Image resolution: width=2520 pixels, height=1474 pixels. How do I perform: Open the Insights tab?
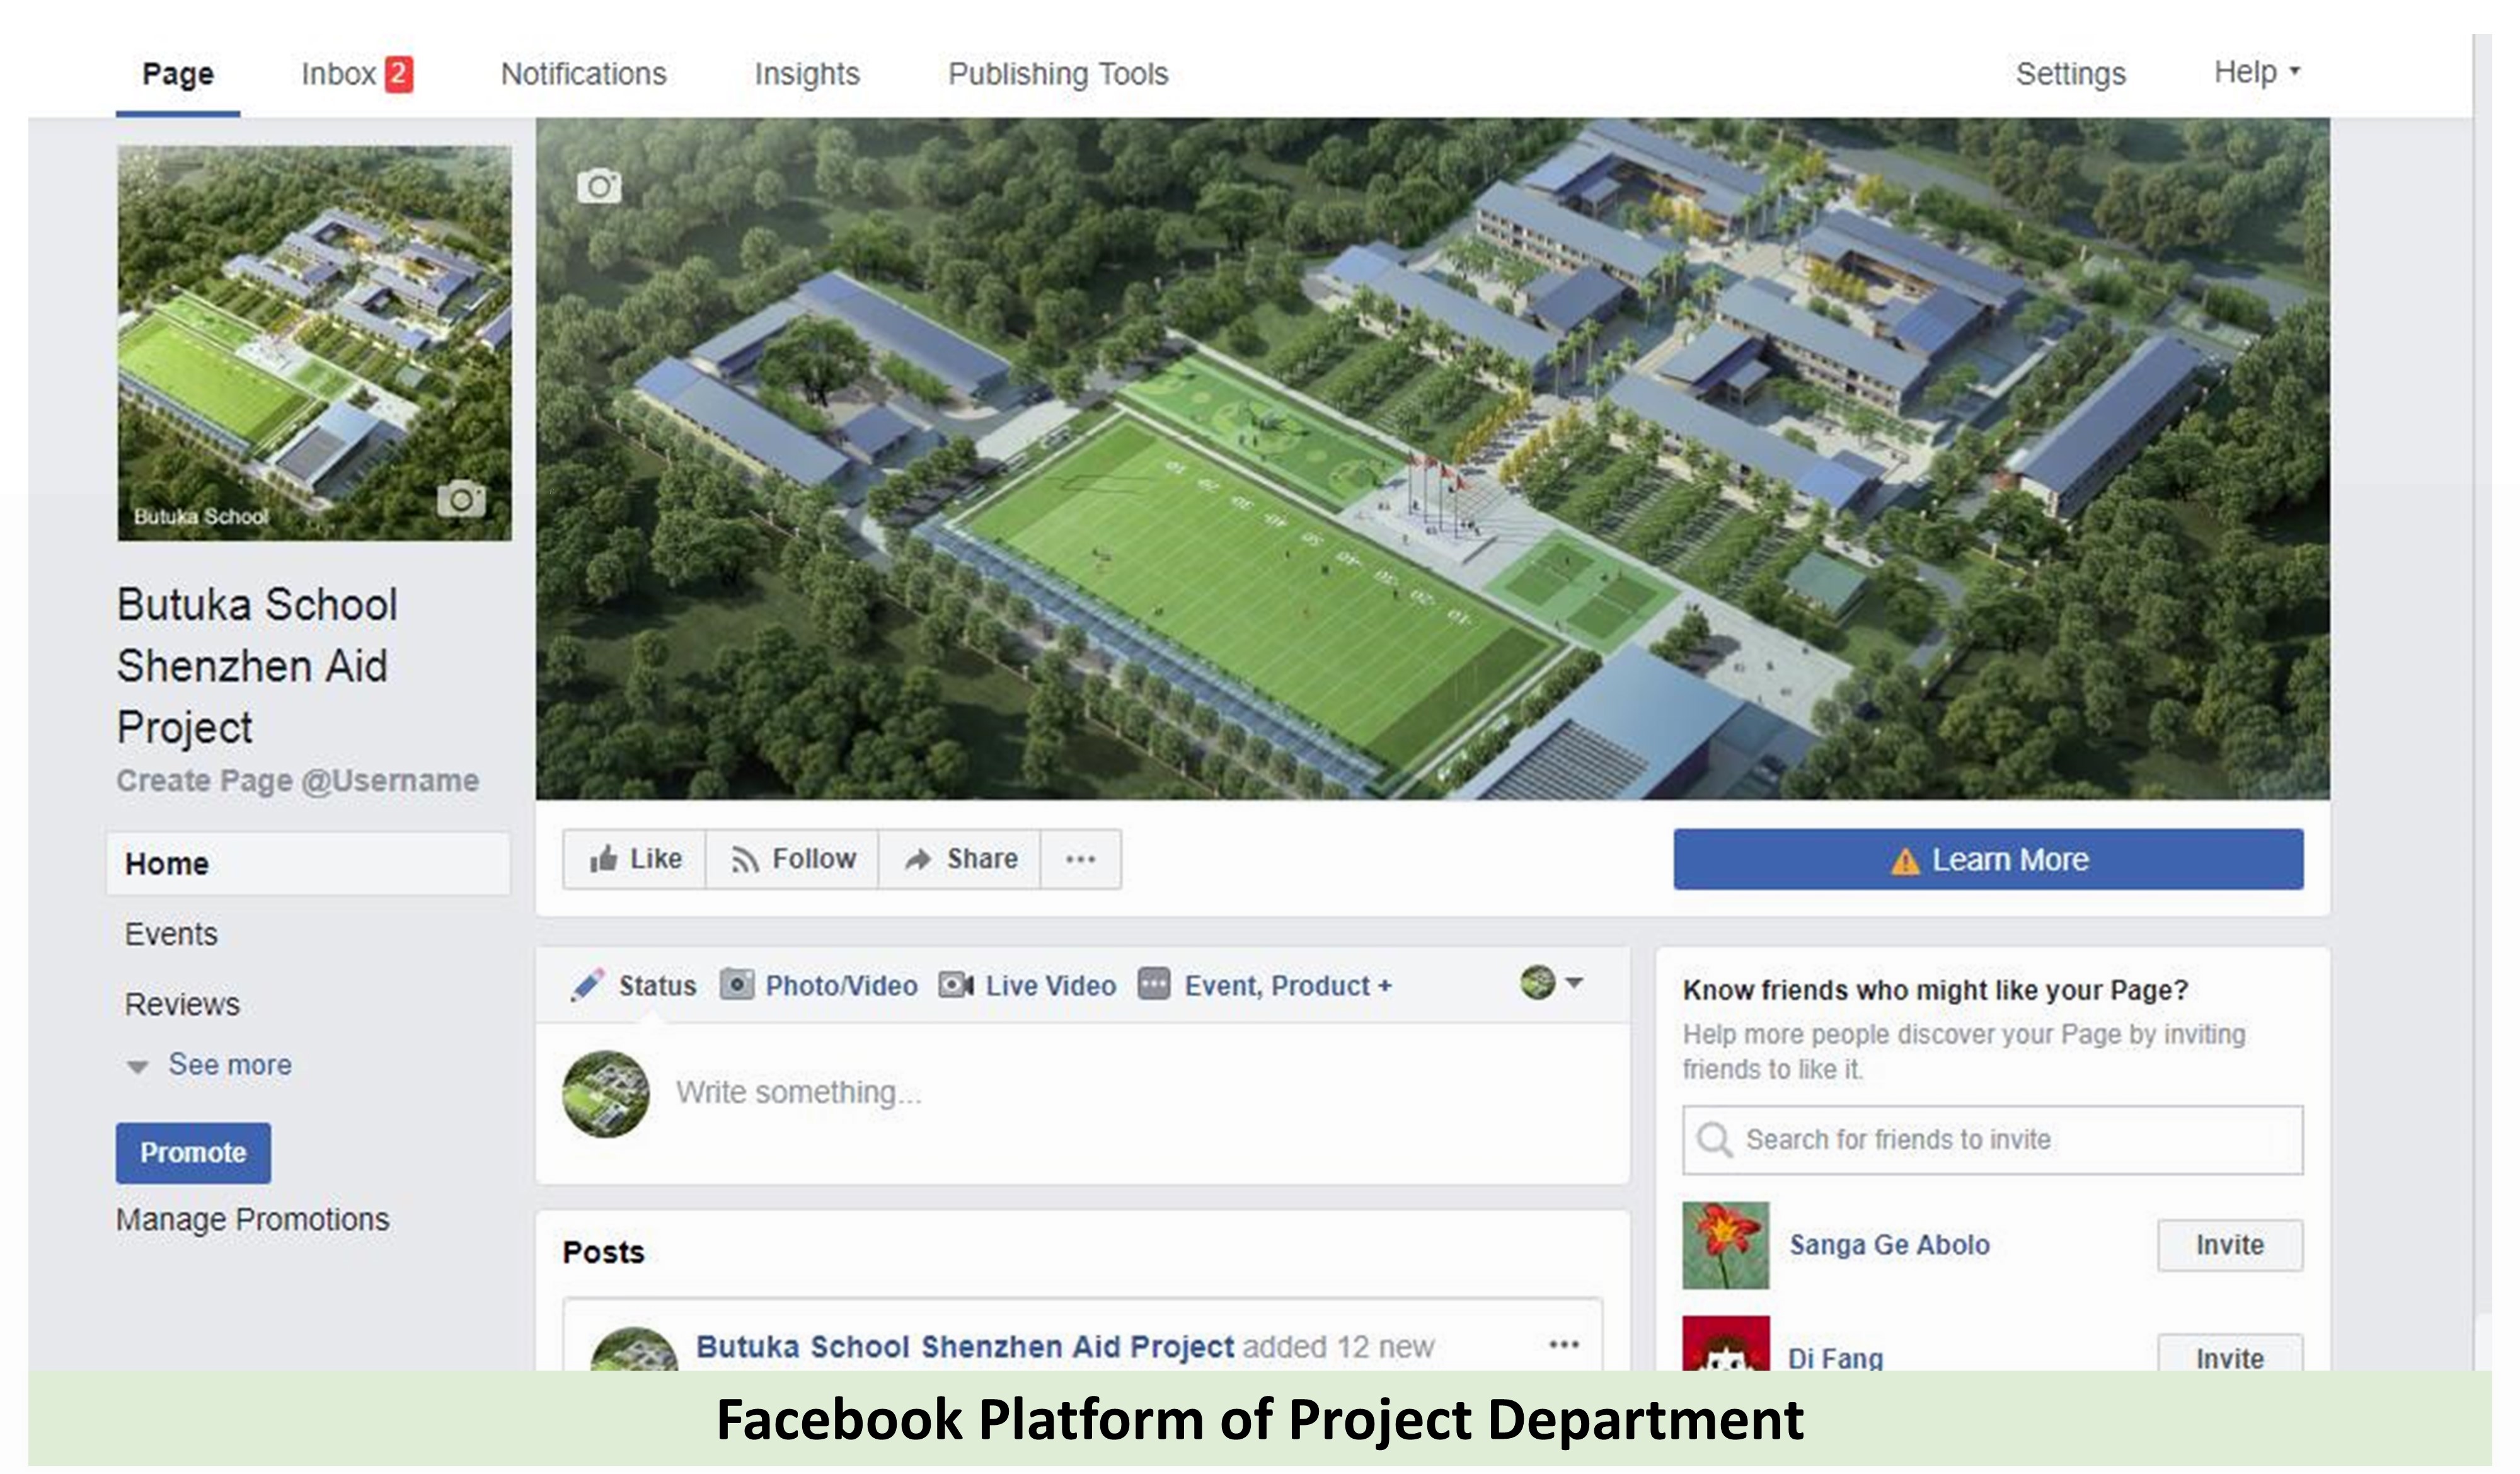(x=807, y=74)
